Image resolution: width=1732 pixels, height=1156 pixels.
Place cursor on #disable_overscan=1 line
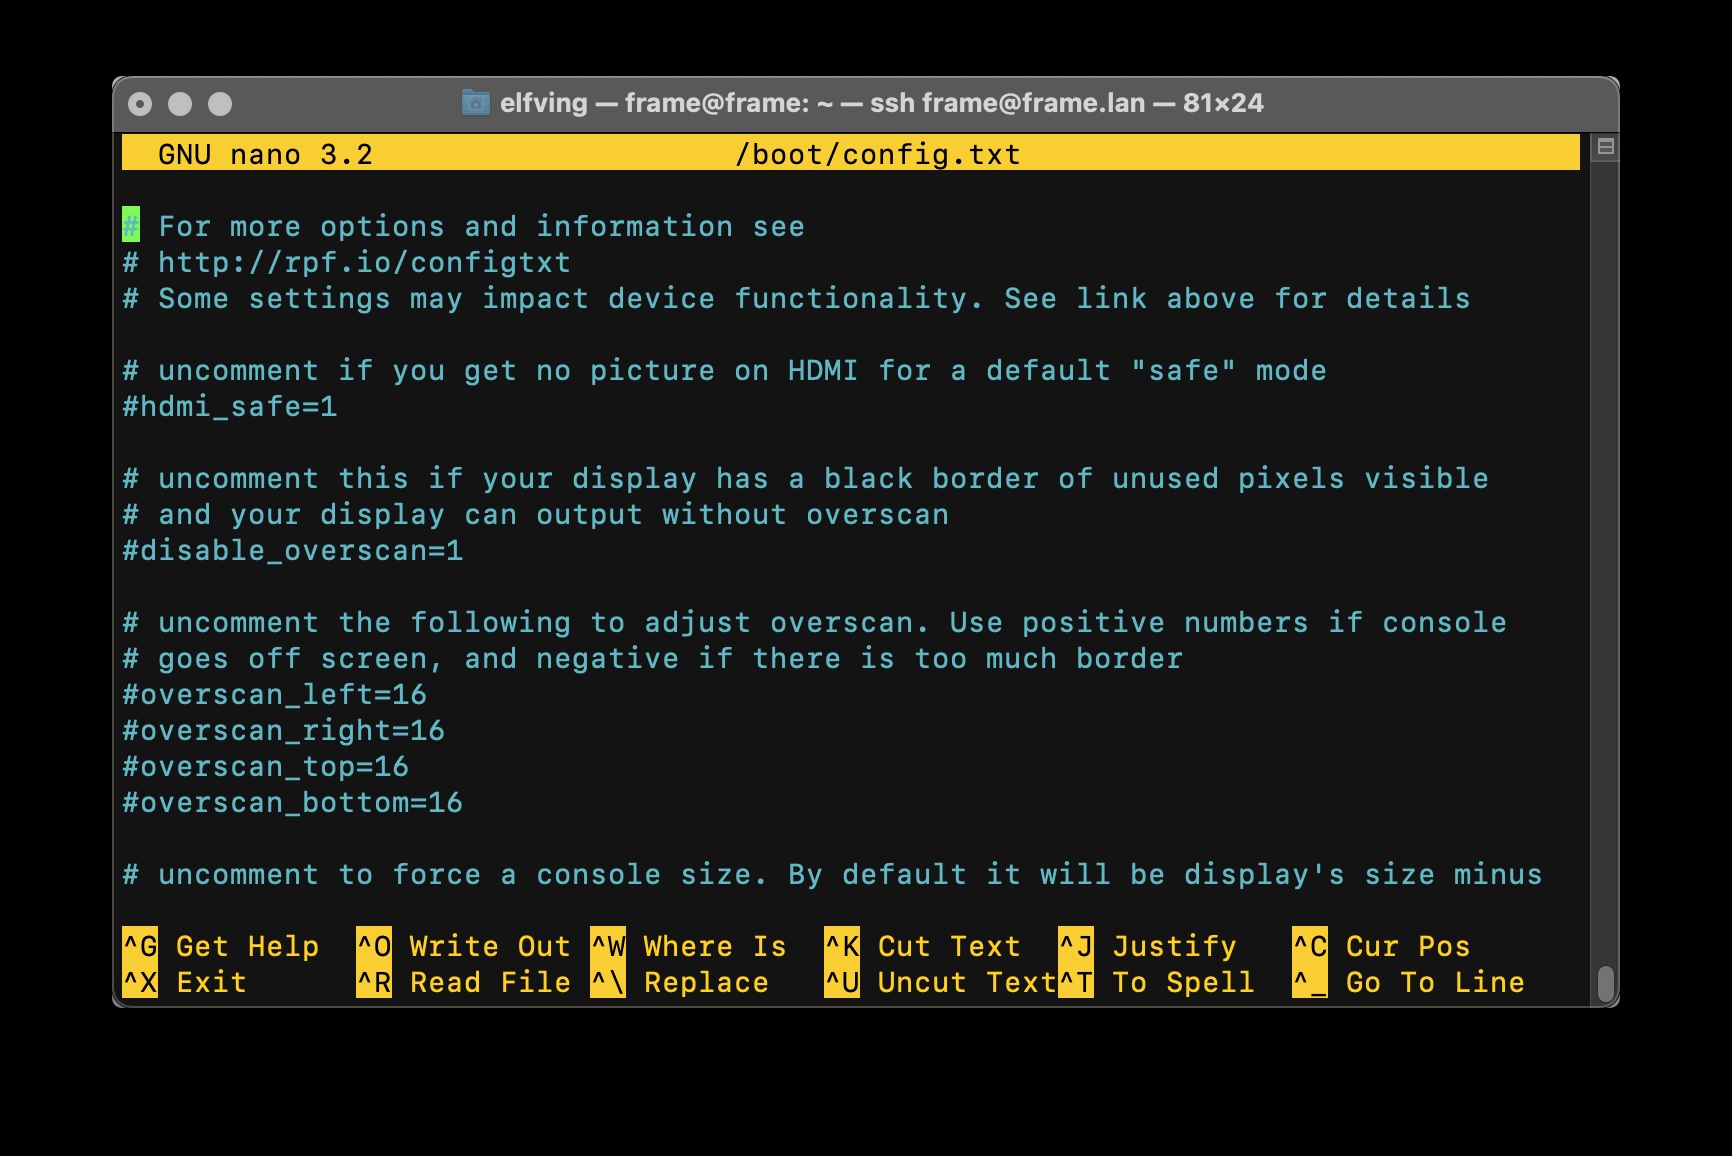[x=293, y=550]
